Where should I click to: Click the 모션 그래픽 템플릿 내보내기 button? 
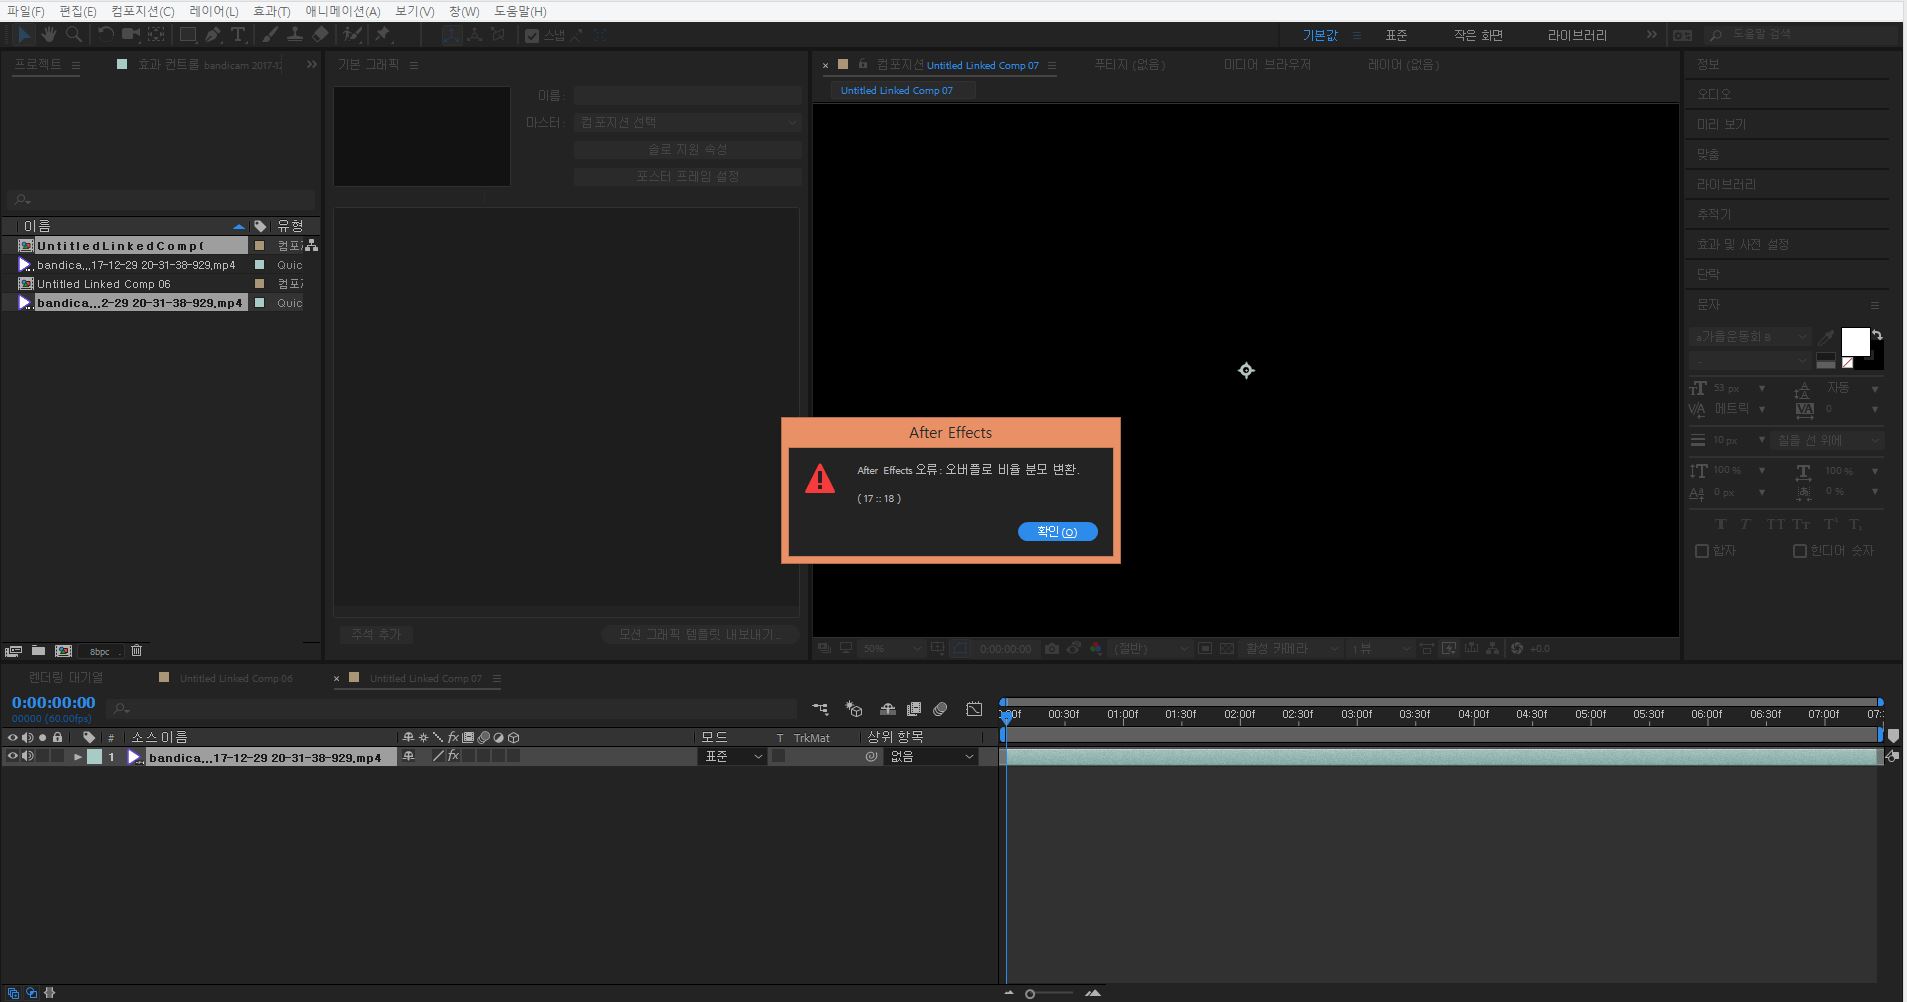700,635
